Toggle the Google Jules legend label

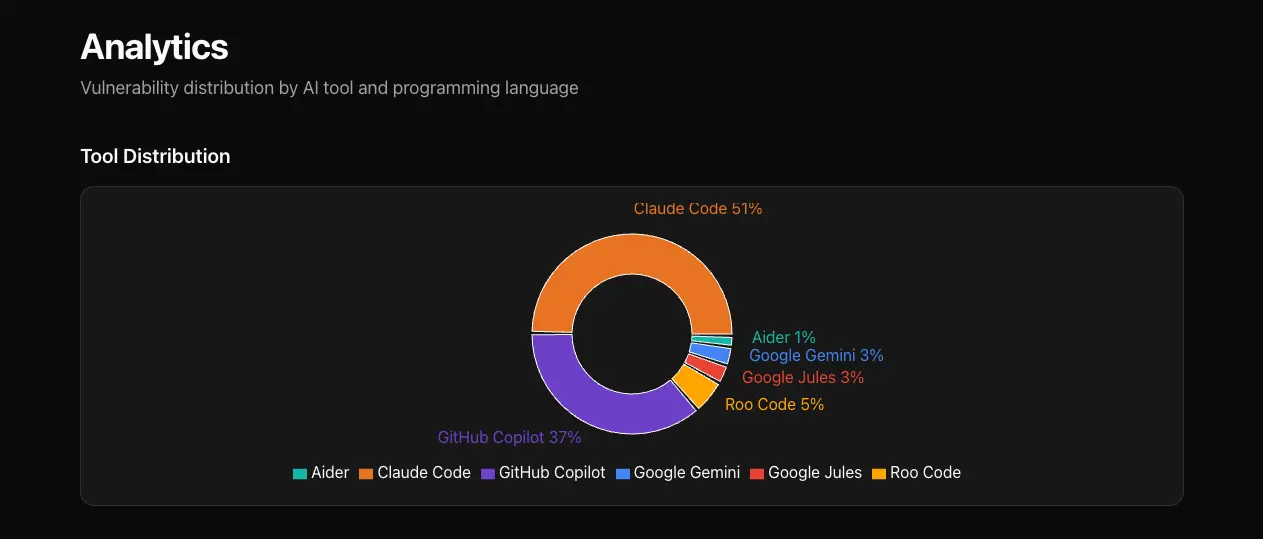815,473
